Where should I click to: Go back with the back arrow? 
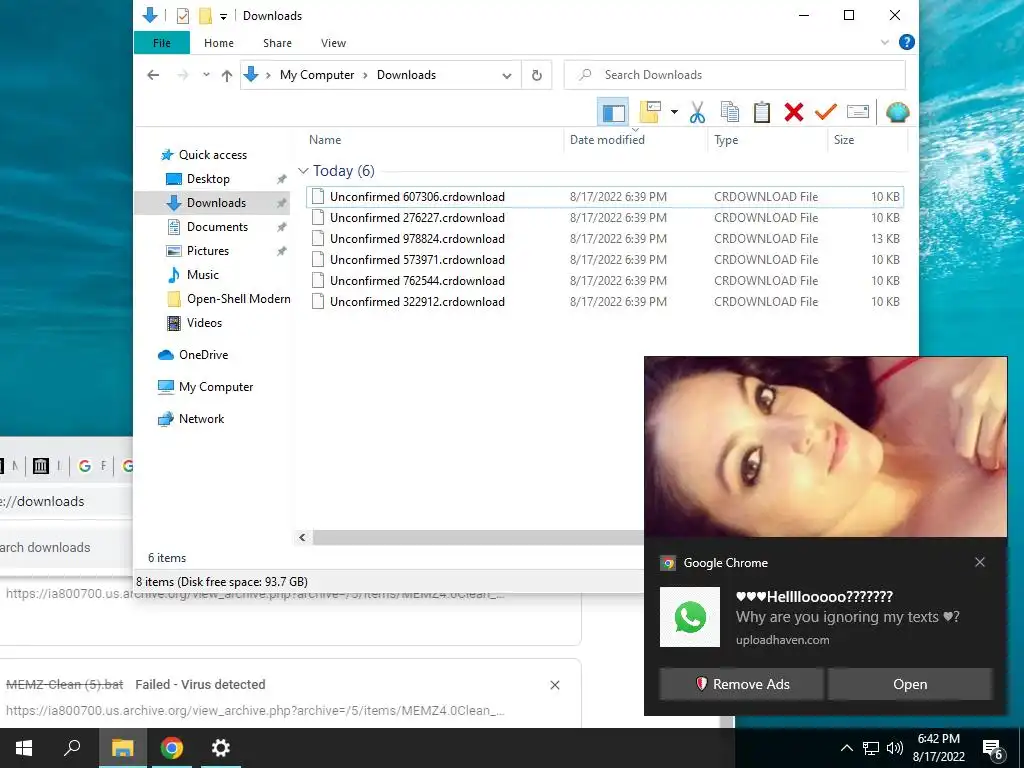point(153,75)
